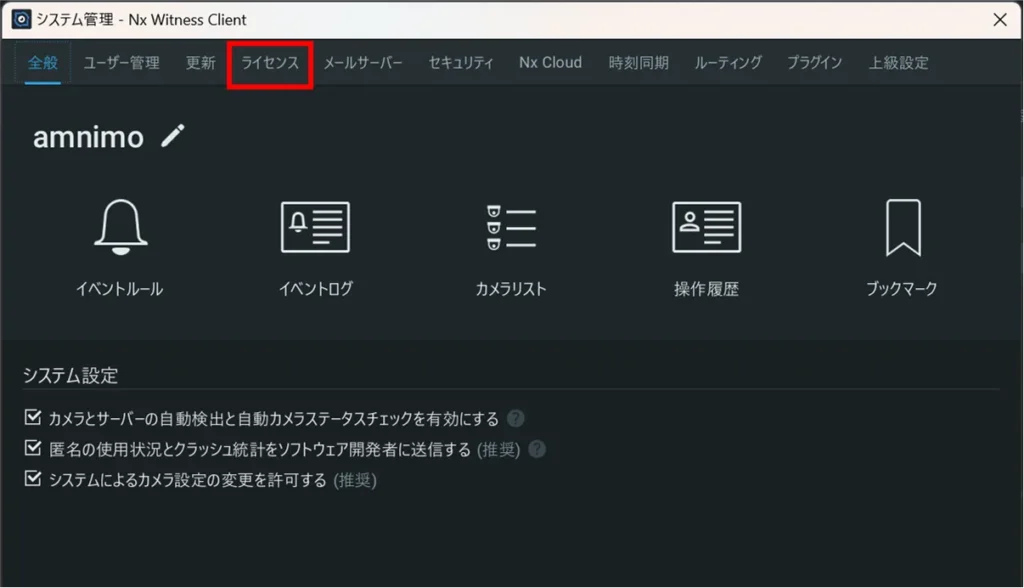Switch to the 上級設定 tab

[x=898, y=63]
